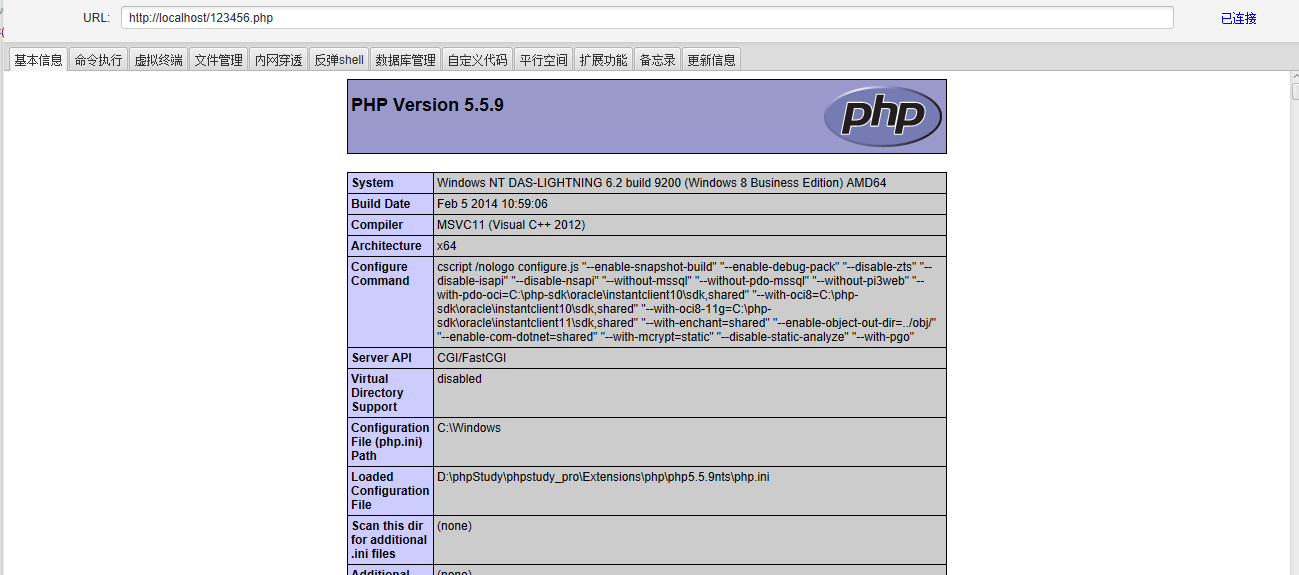Click the 已连接 connection status link
Image resolution: width=1299 pixels, height=575 pixels.
tap(1238, 18)
